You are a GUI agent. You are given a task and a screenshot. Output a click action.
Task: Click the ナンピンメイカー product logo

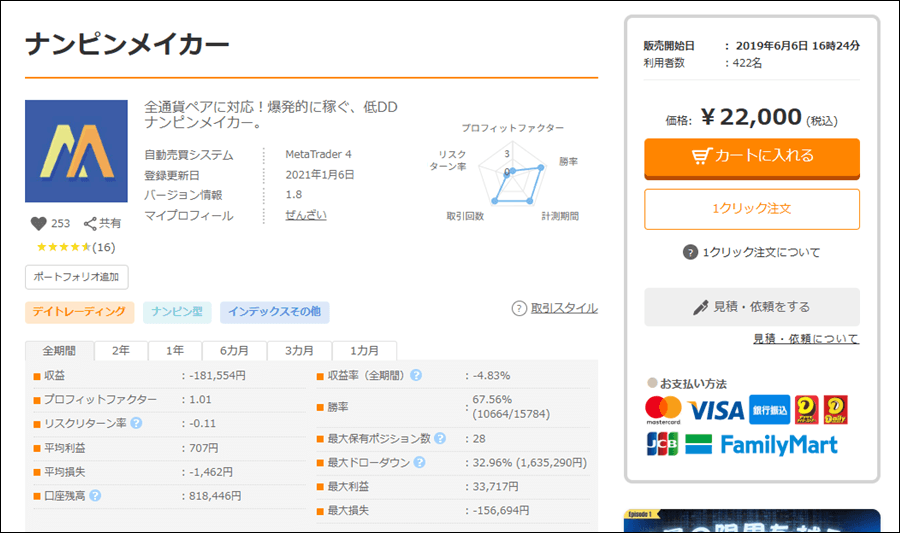[76, 152]
